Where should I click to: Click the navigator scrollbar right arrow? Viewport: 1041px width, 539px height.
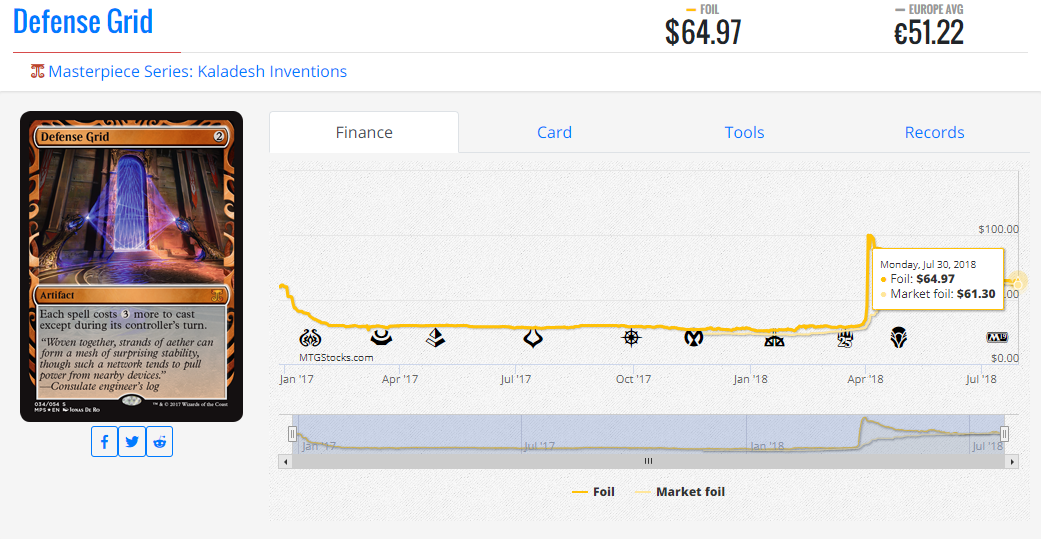[1012, 461]
